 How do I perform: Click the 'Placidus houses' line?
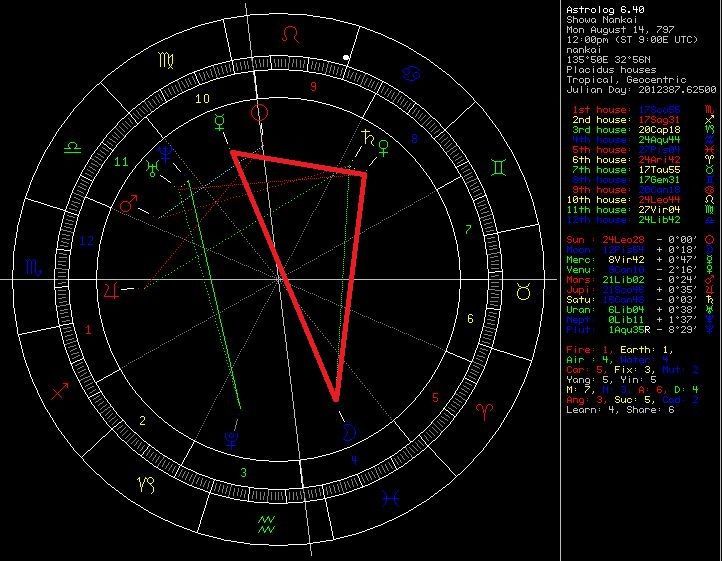point(611,70)
